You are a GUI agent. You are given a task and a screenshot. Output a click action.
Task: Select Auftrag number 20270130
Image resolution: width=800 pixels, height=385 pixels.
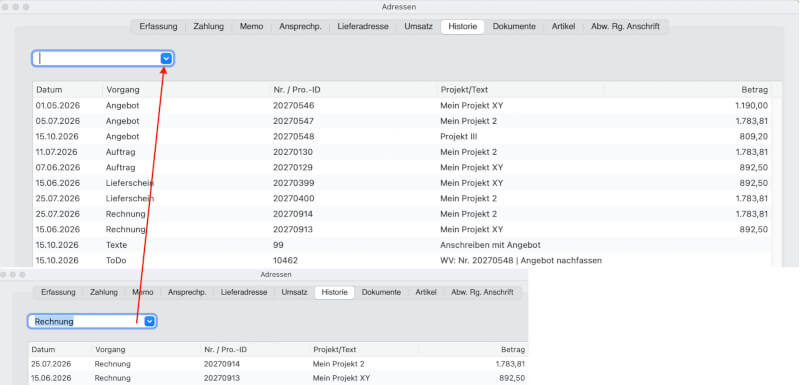pyautogui.click(x=293, y=152)
